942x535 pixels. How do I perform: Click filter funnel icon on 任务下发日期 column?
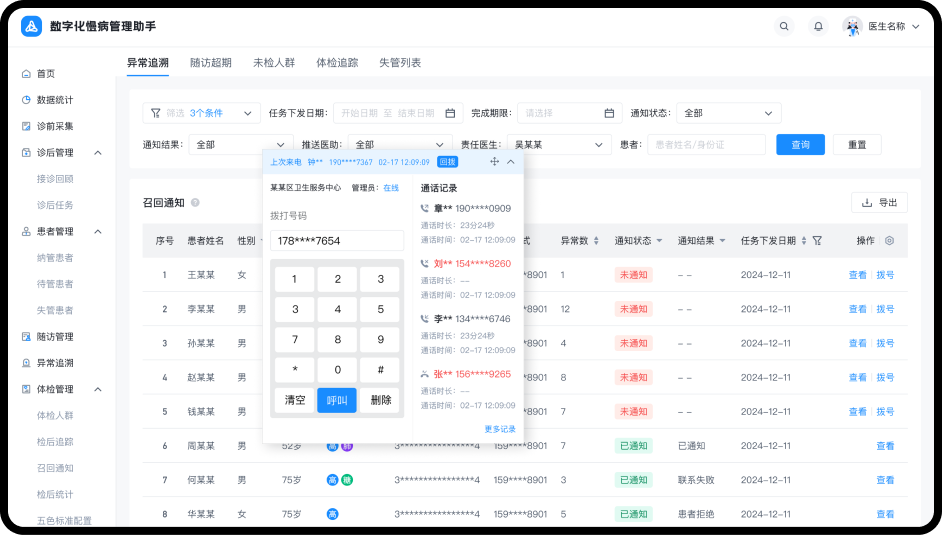coord(817,241)
